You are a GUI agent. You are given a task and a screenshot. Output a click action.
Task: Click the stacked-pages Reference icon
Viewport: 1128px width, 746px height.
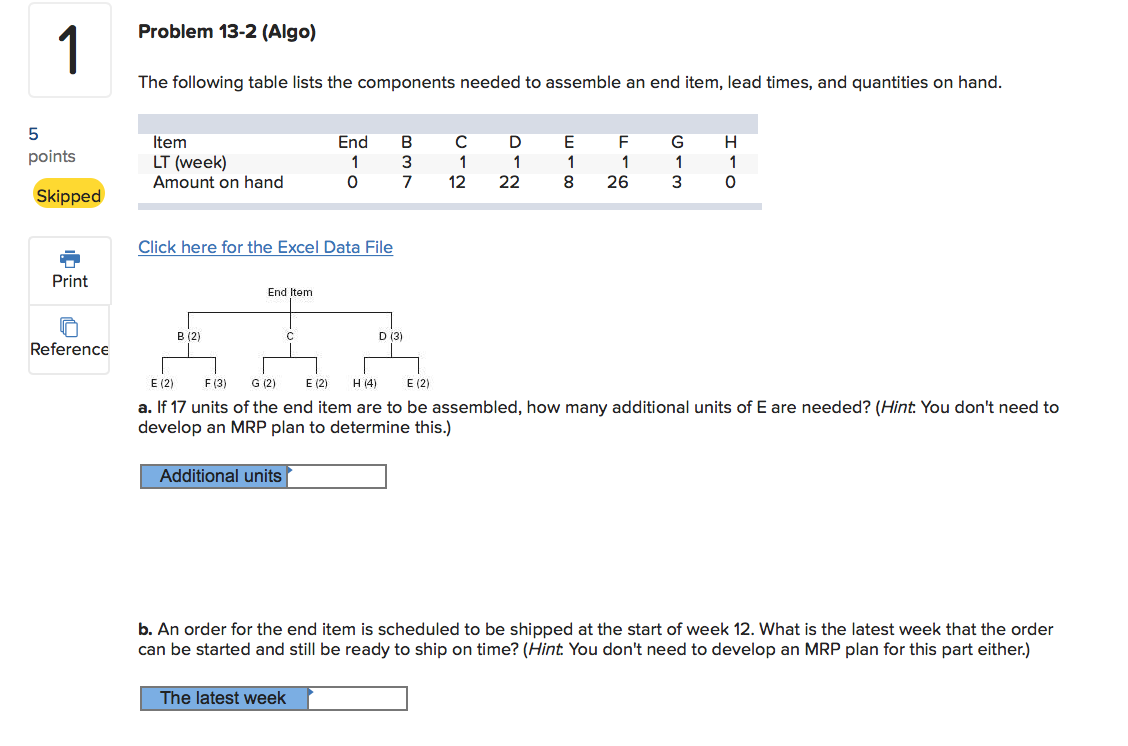(x=69, y=327)
